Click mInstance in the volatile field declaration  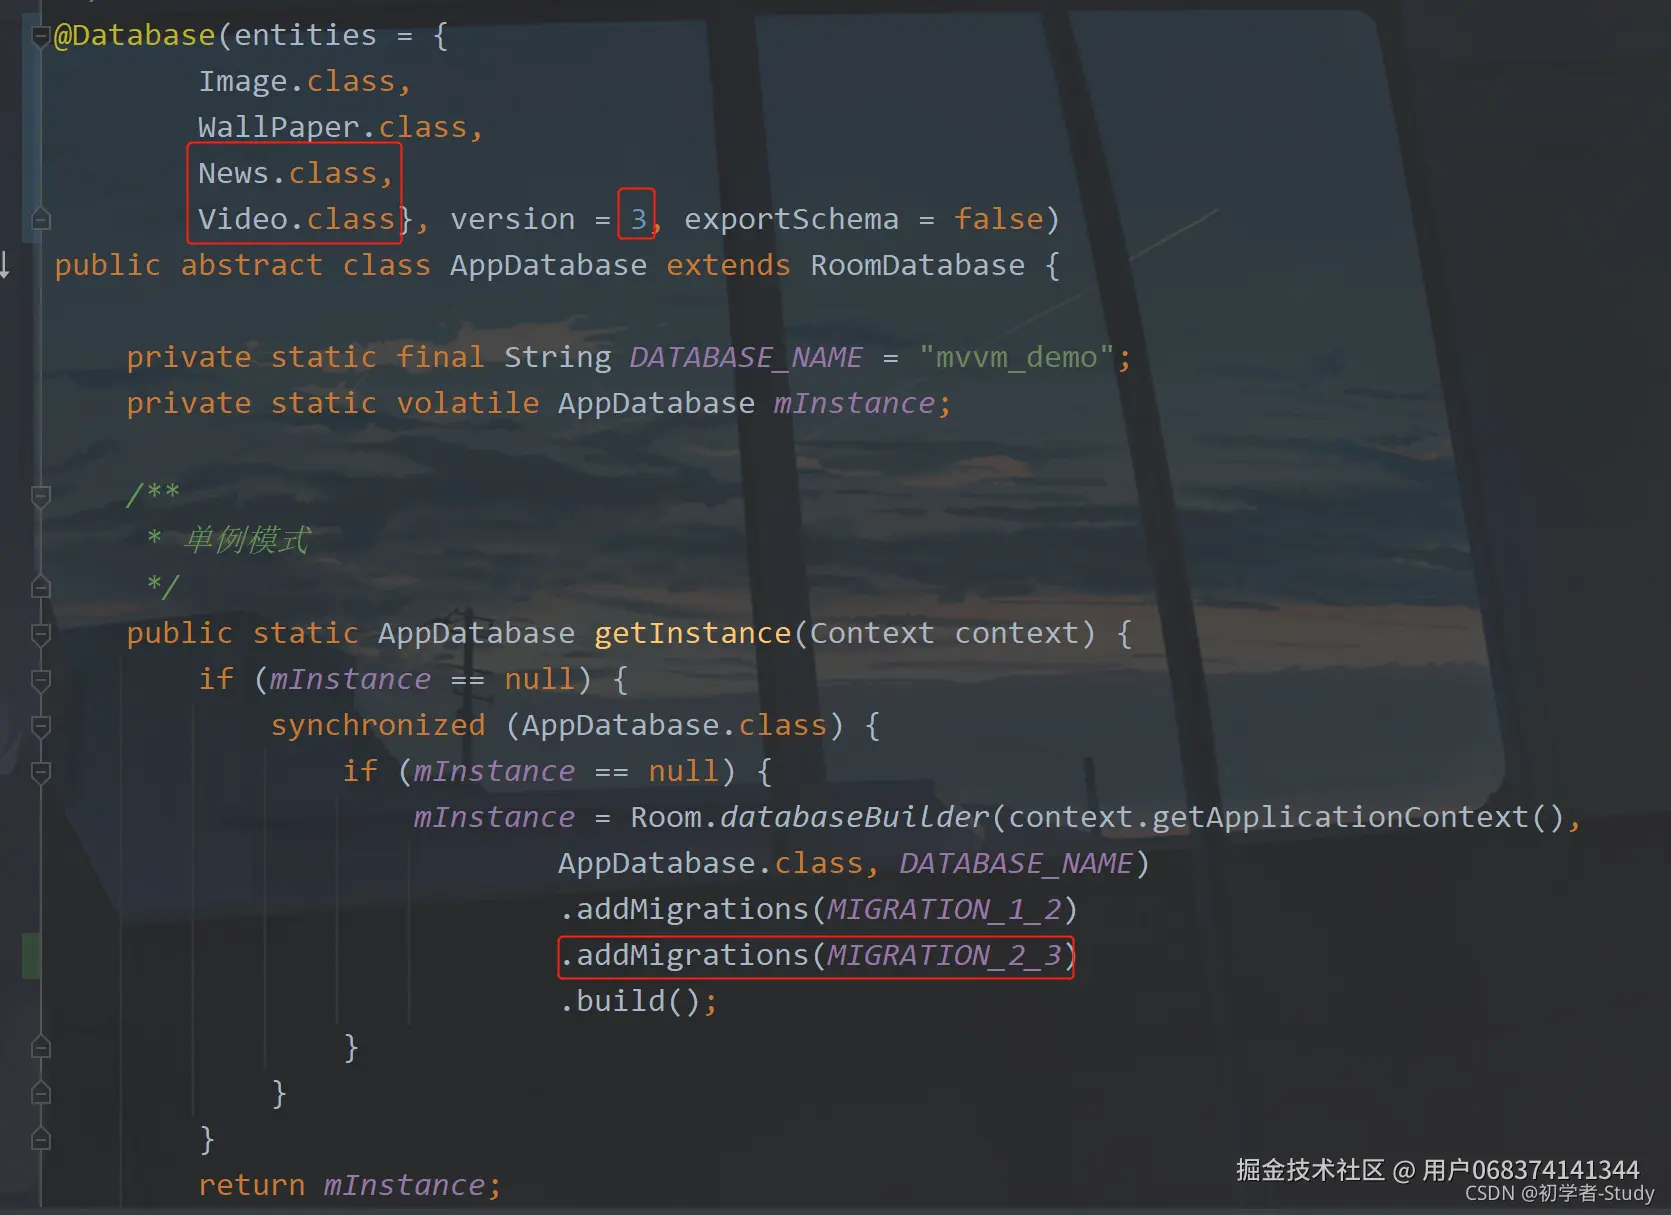point(853,403)
